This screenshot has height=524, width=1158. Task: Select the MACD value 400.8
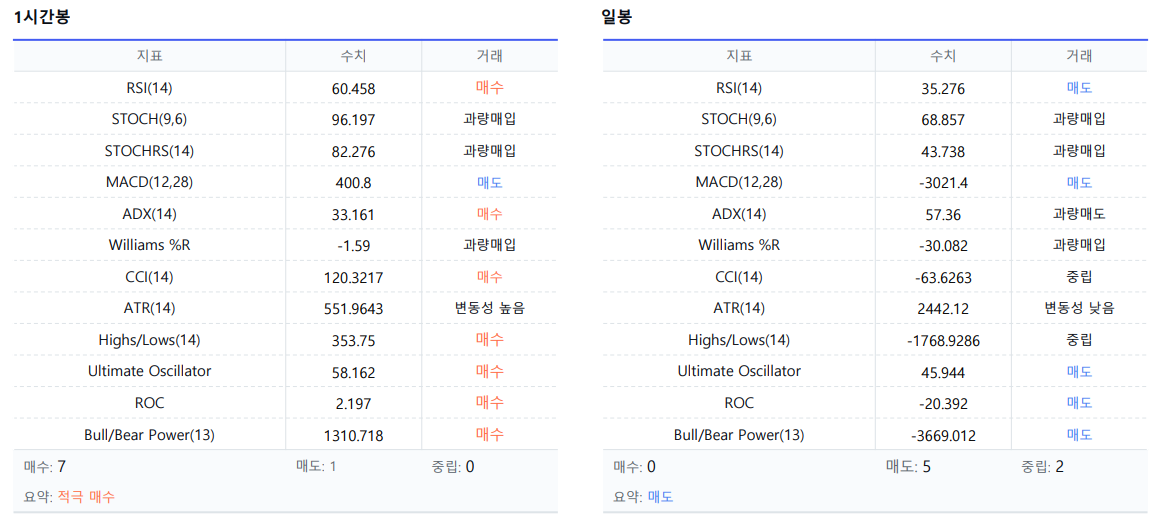354,184
